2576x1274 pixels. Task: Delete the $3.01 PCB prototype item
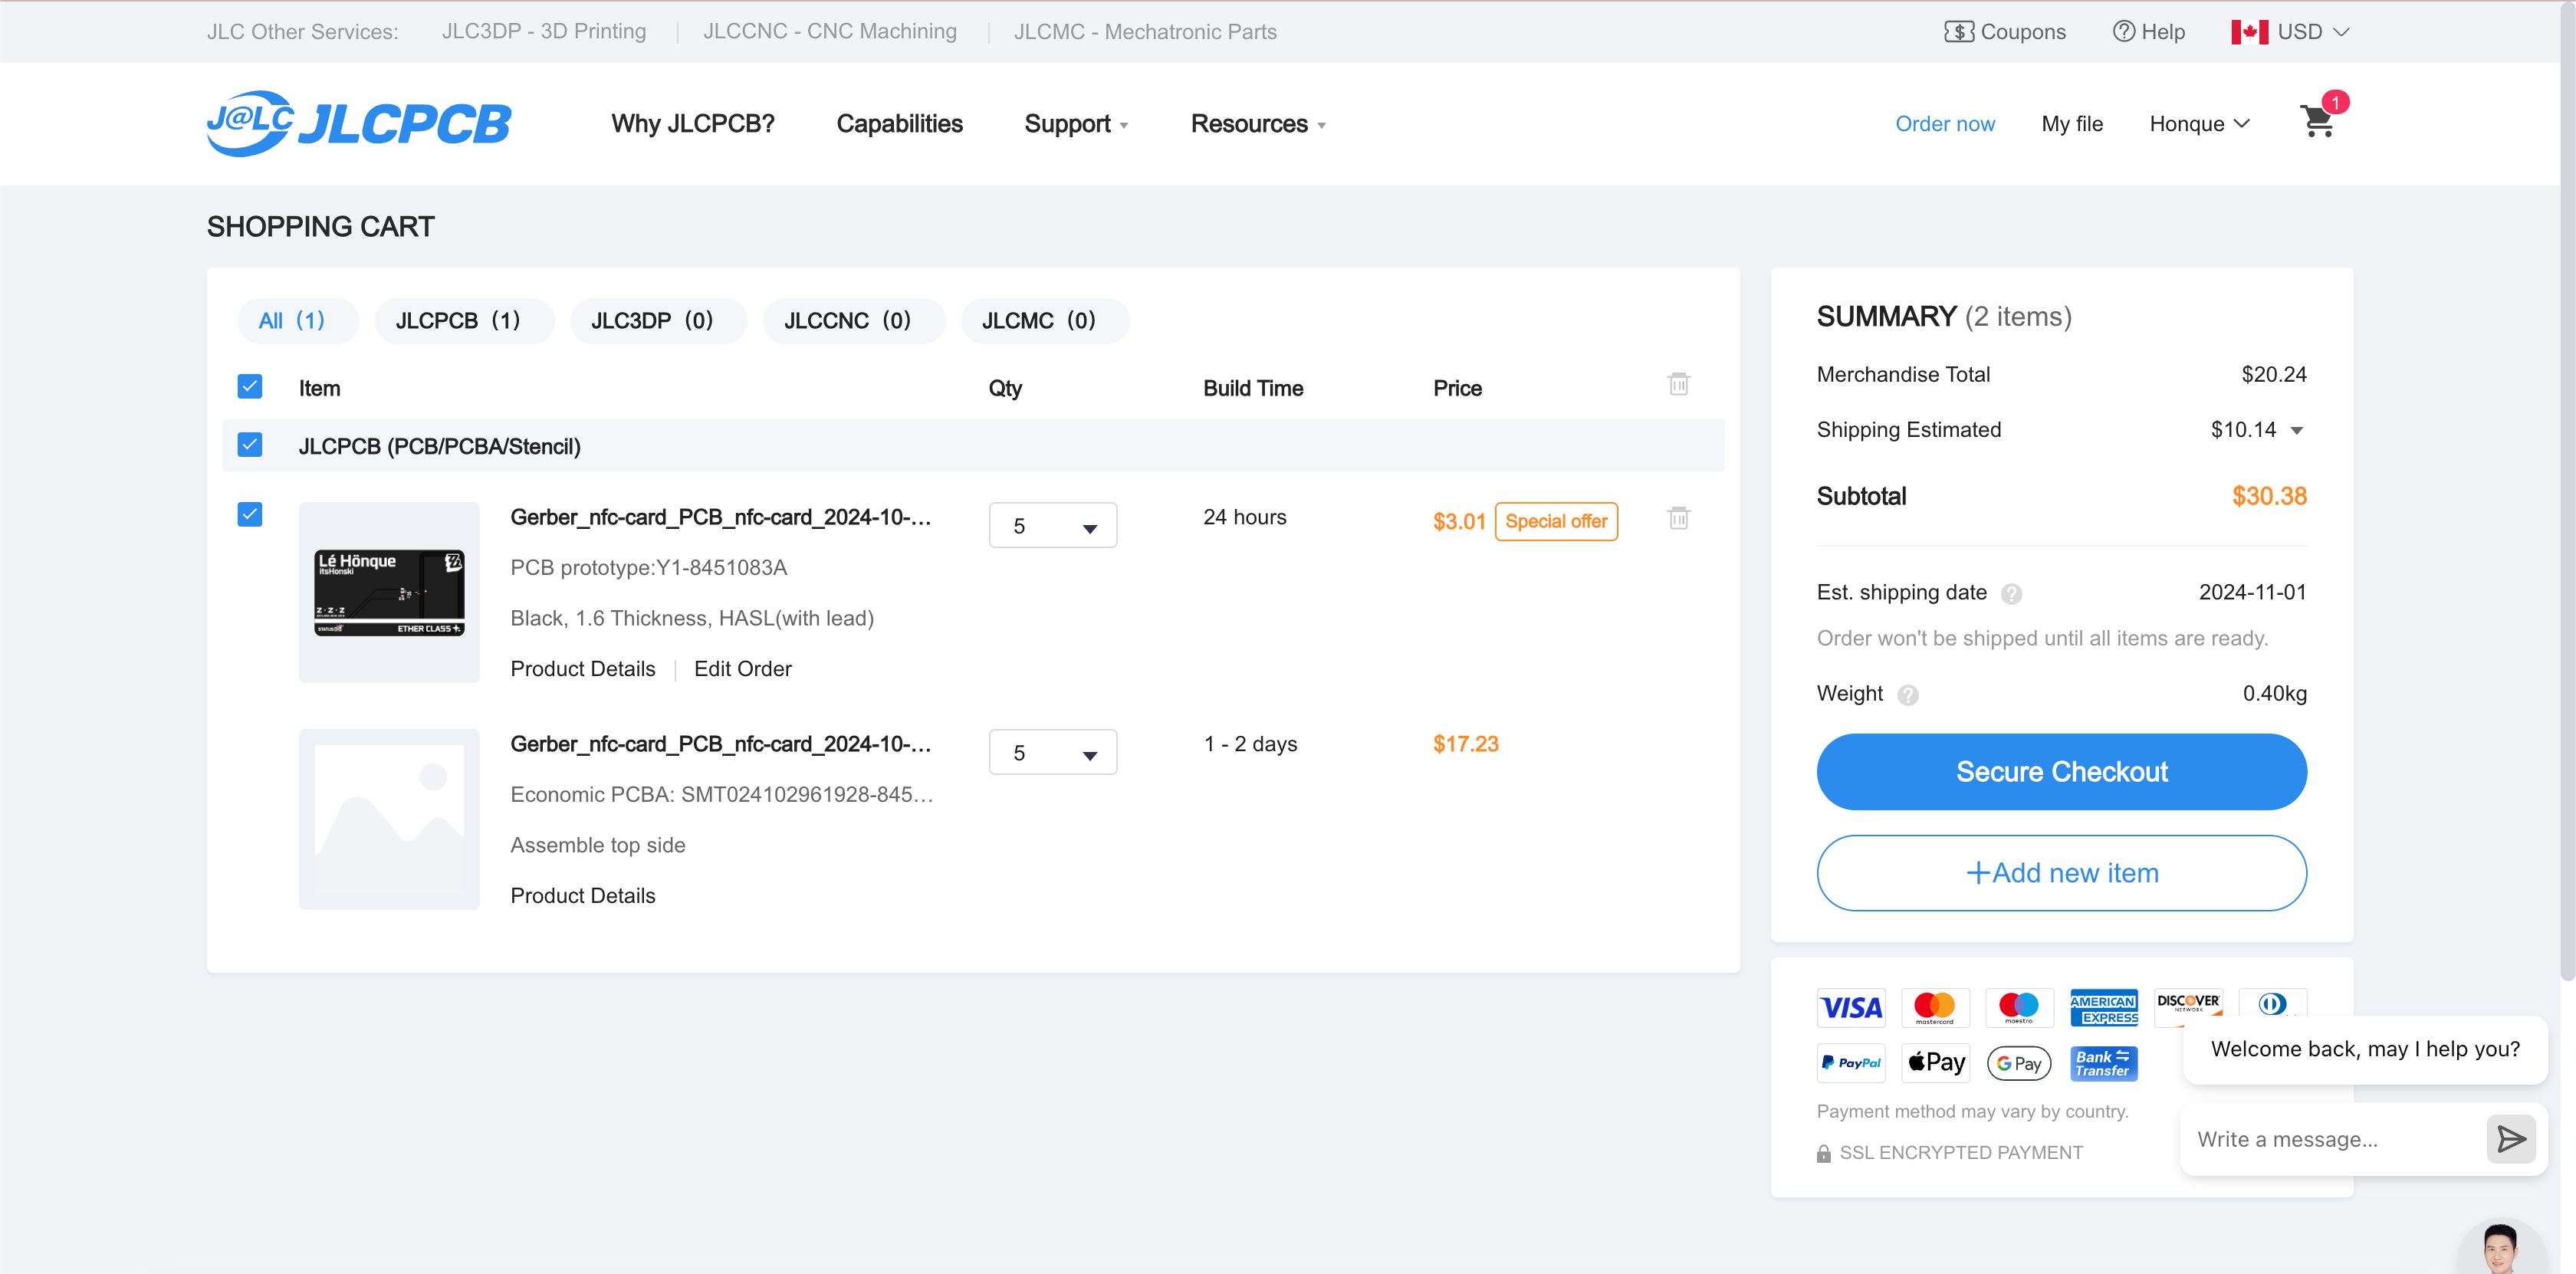pyautogui.click(x=1679, y=518)
